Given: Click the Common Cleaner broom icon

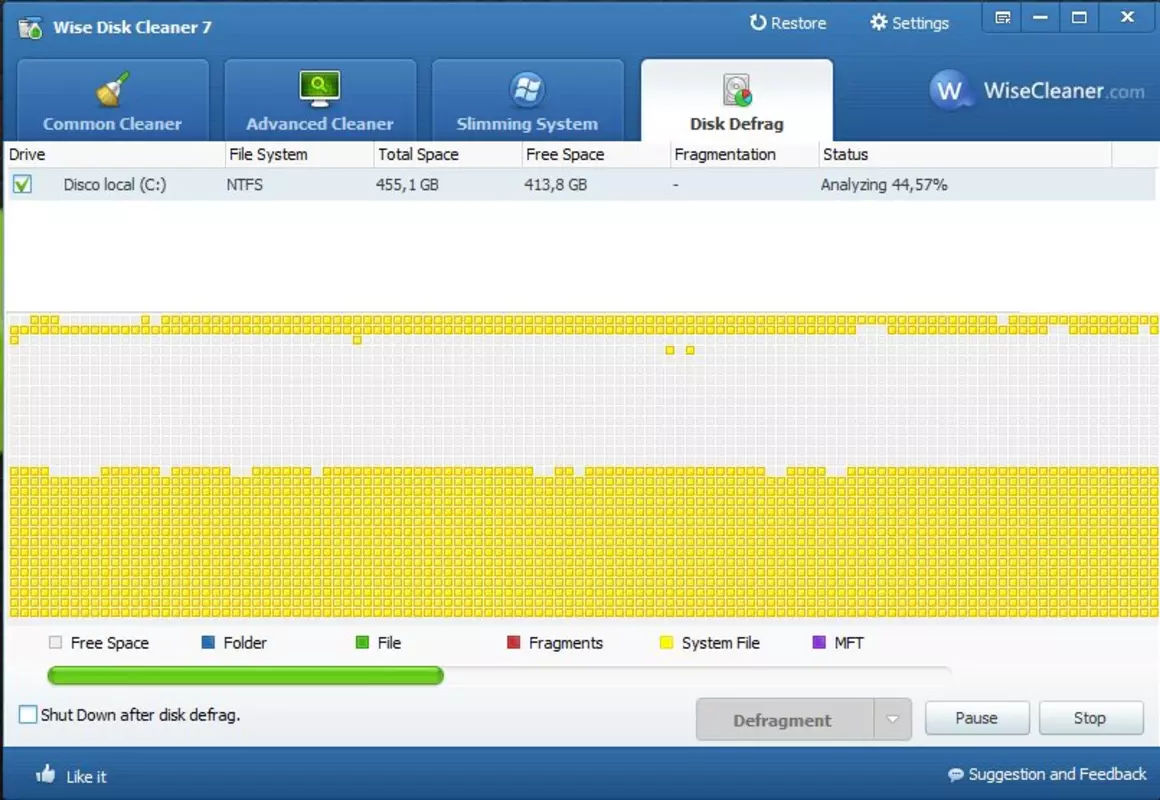Looking at the screenshot, I should tap(112, 90).
